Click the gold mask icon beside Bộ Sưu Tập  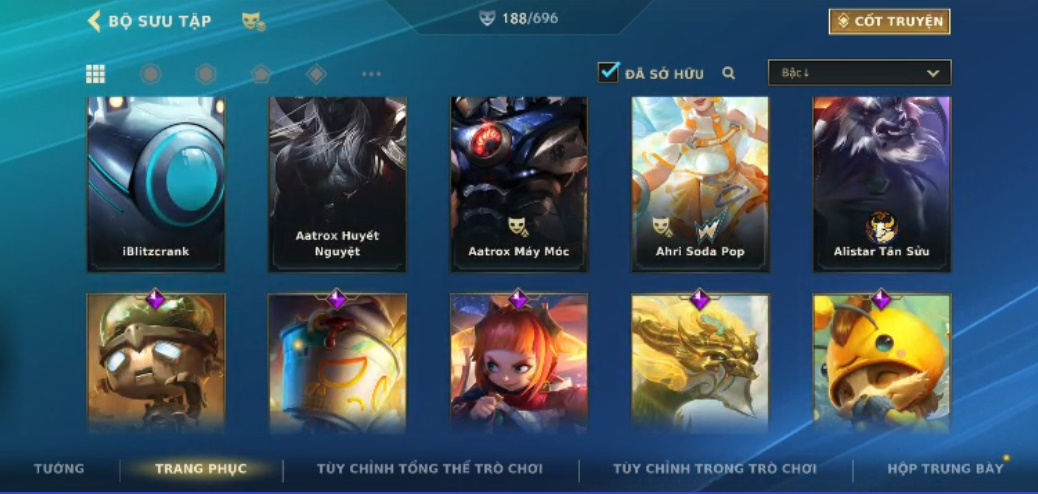[x=253, y=22]
